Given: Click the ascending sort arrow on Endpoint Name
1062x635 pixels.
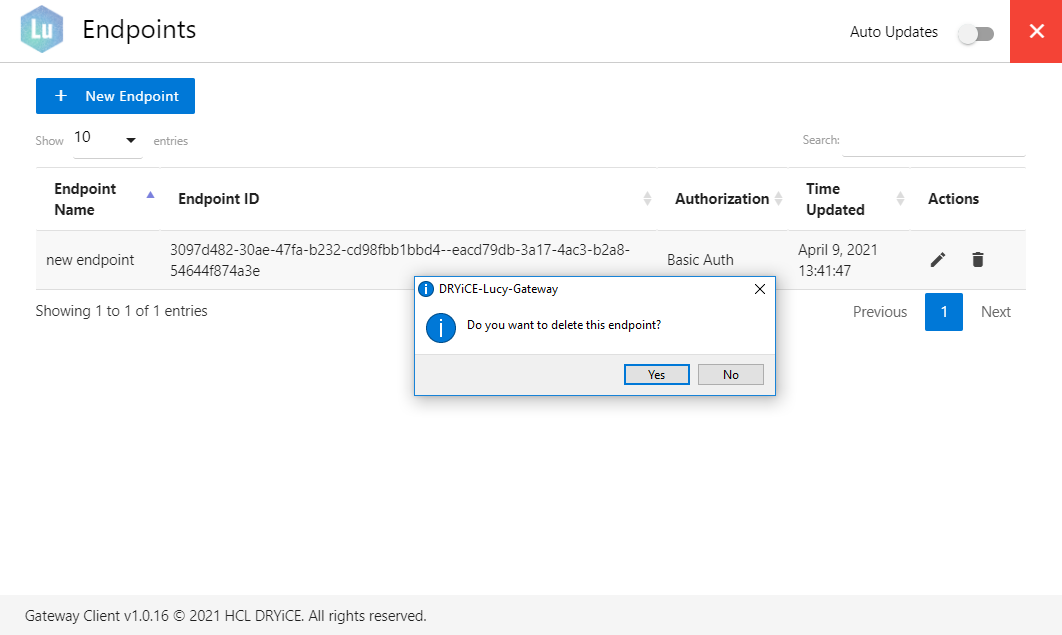Looking at the screenshot, I should click(149, 196).
